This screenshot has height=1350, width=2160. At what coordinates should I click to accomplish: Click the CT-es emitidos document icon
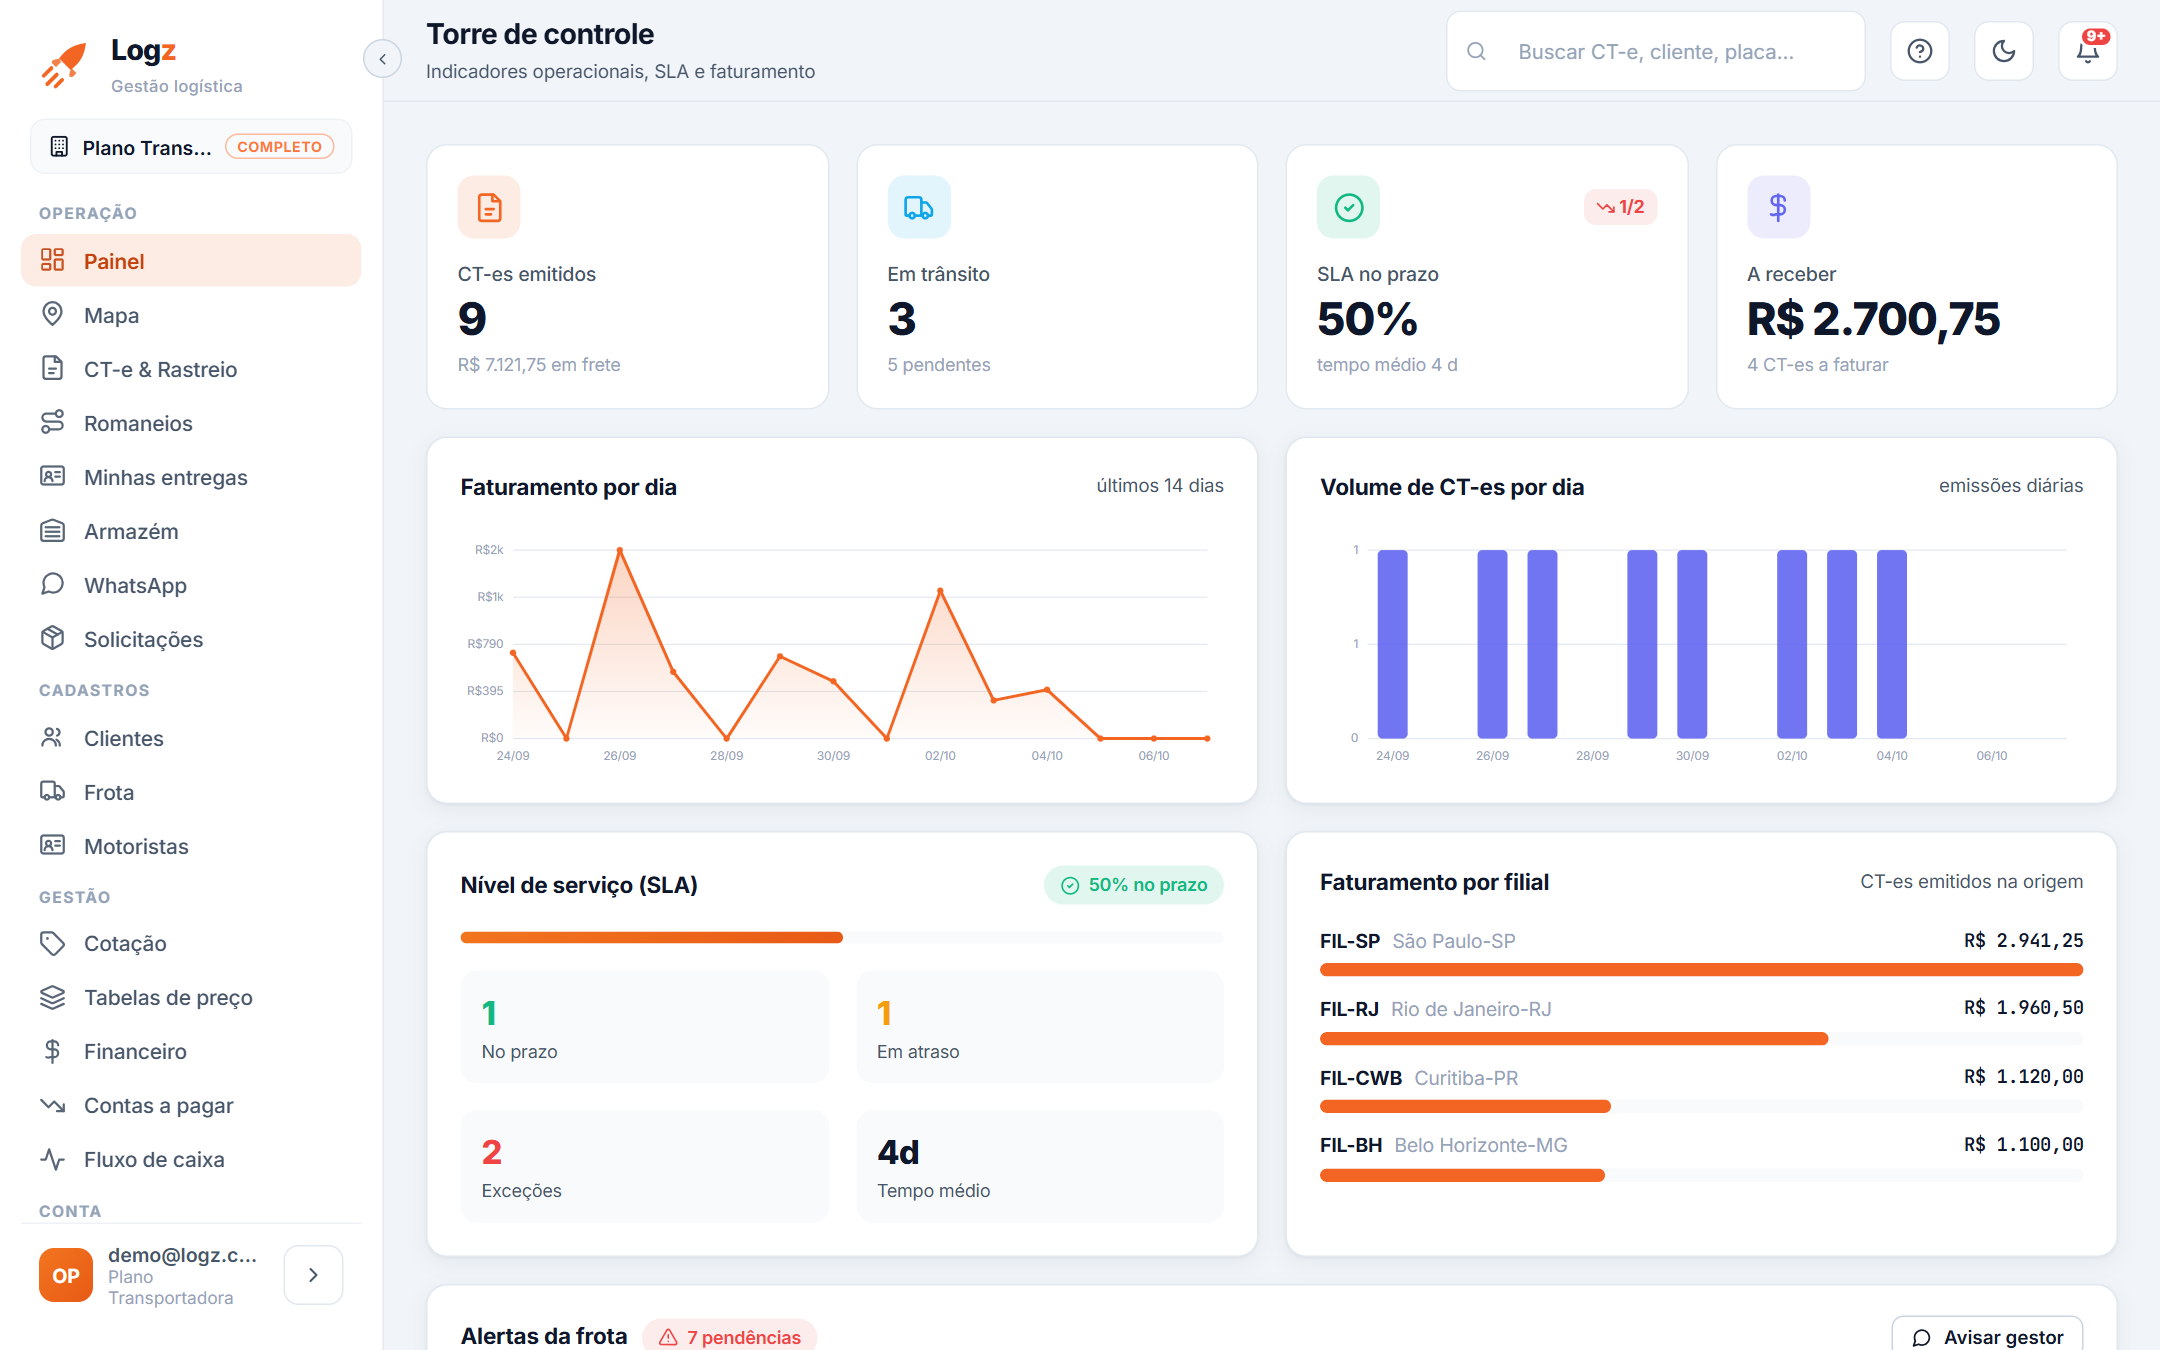pos(489,207)
